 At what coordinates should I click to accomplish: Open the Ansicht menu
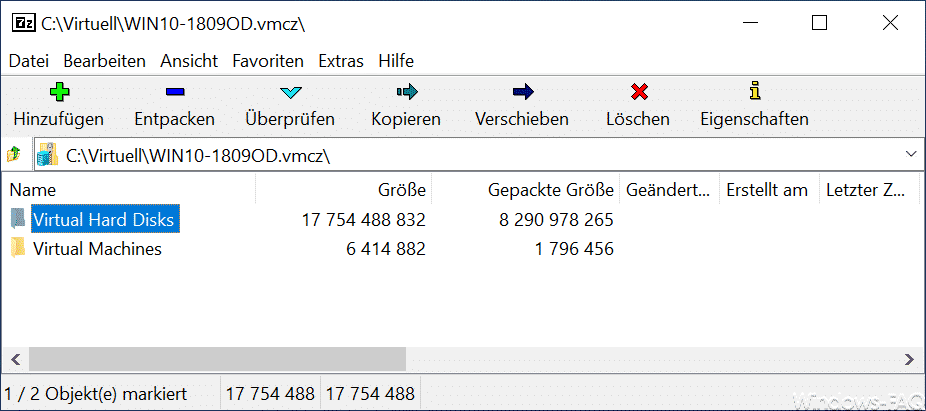(x=189, y=61)
